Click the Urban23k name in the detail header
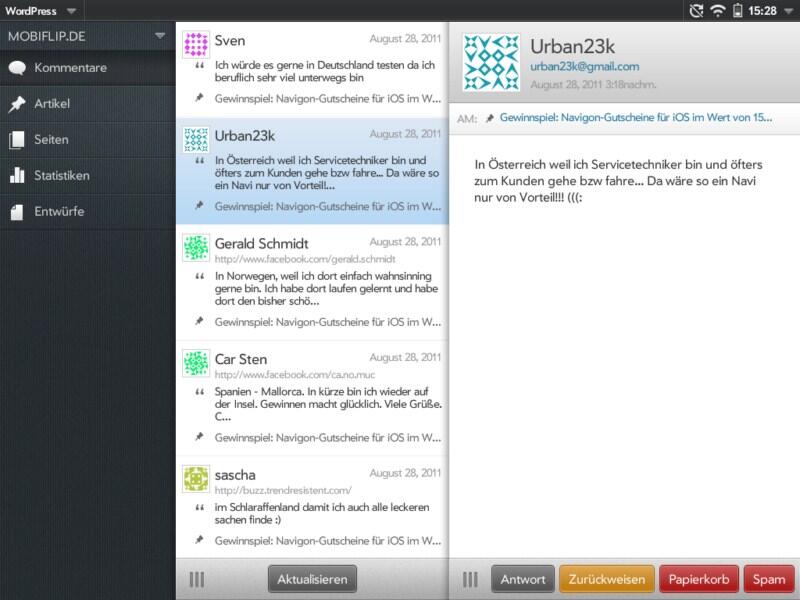The width and height of the screenshot is (800, 600). (572, 46)
